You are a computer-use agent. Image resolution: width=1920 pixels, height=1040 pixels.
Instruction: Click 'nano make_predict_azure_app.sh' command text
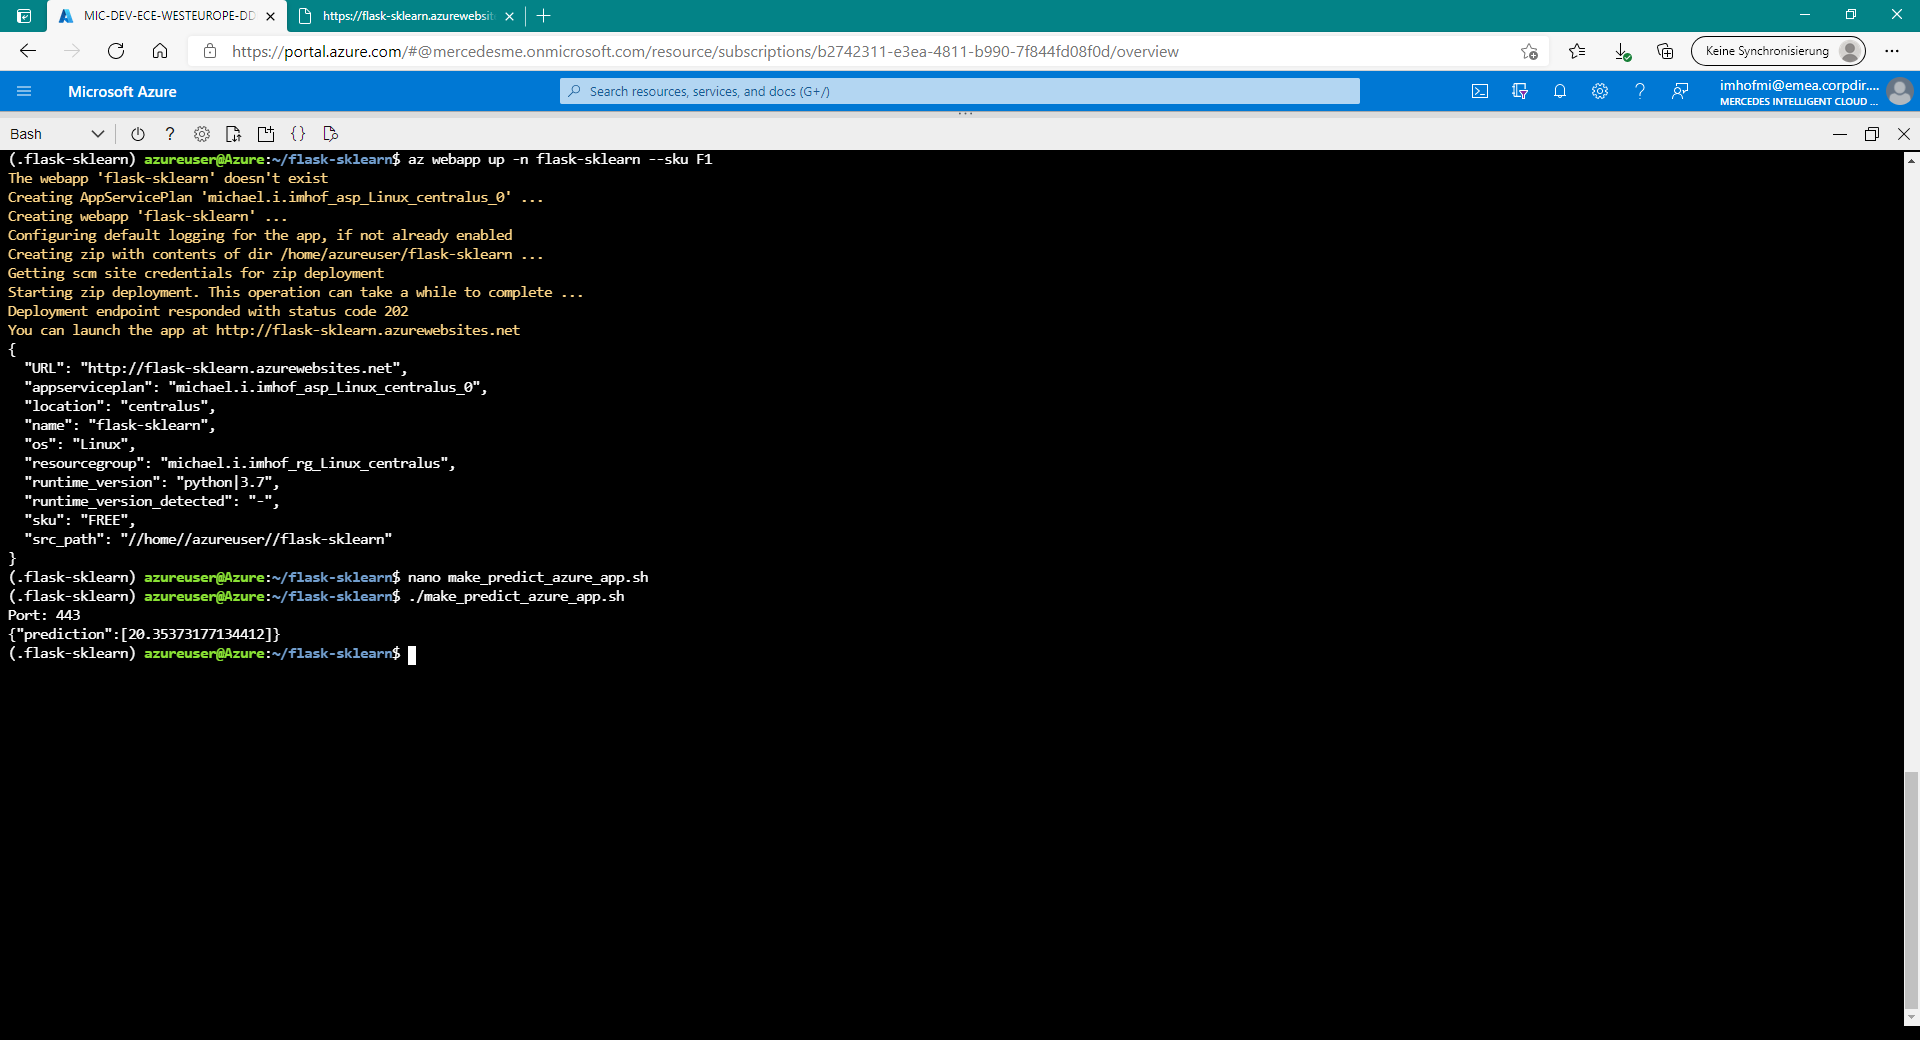528,577
